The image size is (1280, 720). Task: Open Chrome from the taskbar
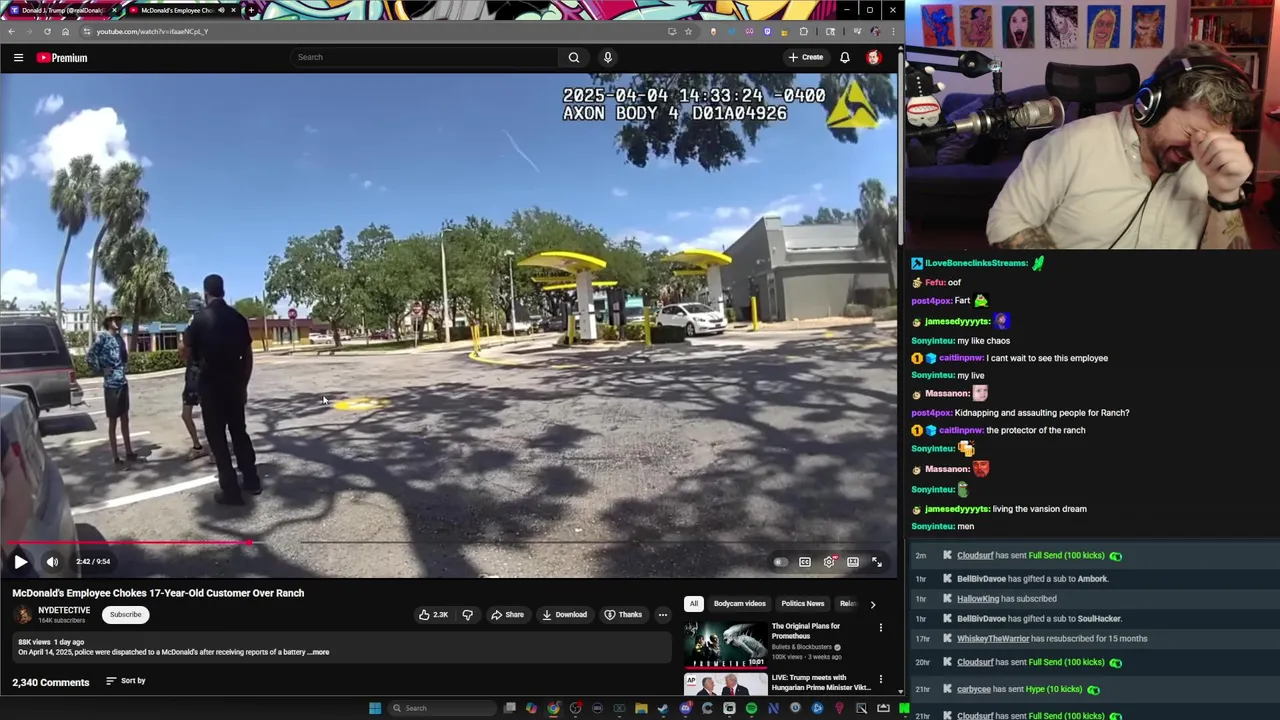(x=553, y=708)
